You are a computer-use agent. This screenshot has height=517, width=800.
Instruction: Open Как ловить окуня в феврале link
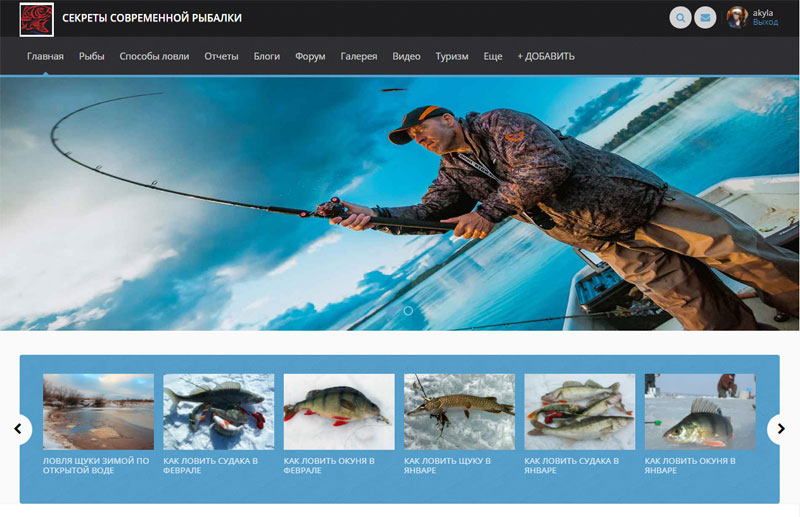pyautogui.click(x=329, y=465)
